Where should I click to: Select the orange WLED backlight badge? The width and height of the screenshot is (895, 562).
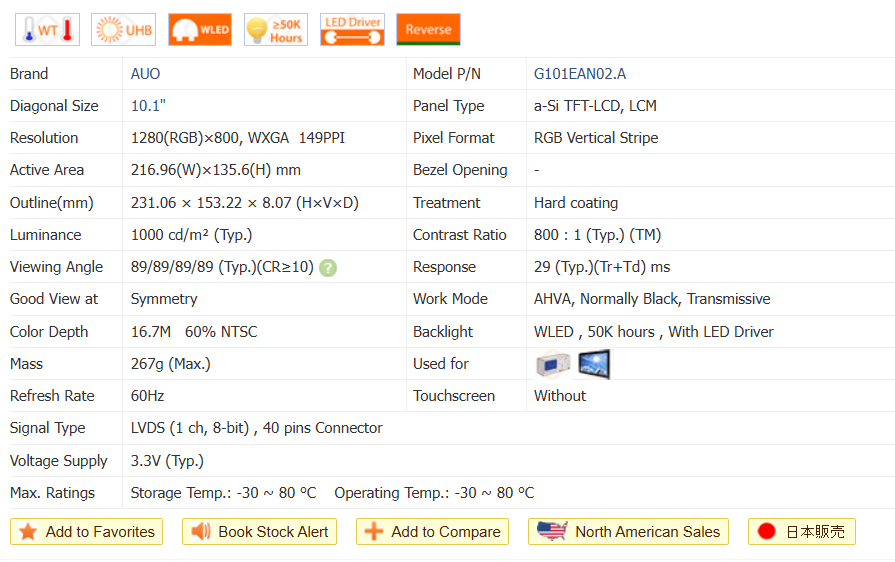coord(200,30)
